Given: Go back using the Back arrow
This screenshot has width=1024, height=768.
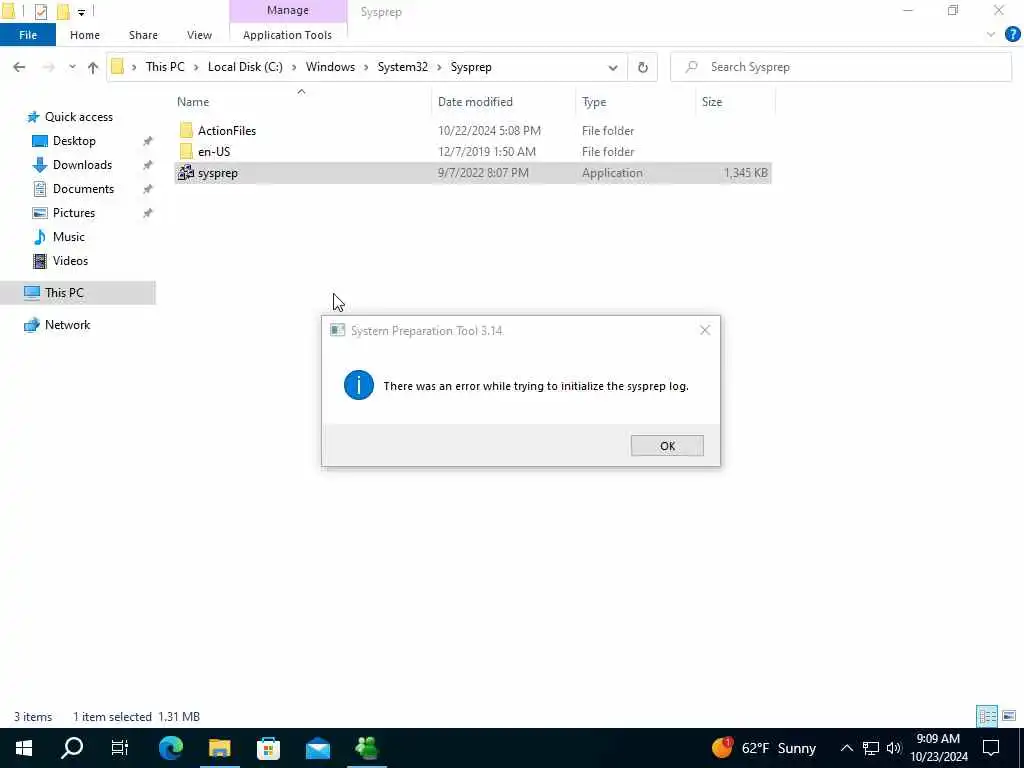Looking at the screenshot, I should (19, 67).
